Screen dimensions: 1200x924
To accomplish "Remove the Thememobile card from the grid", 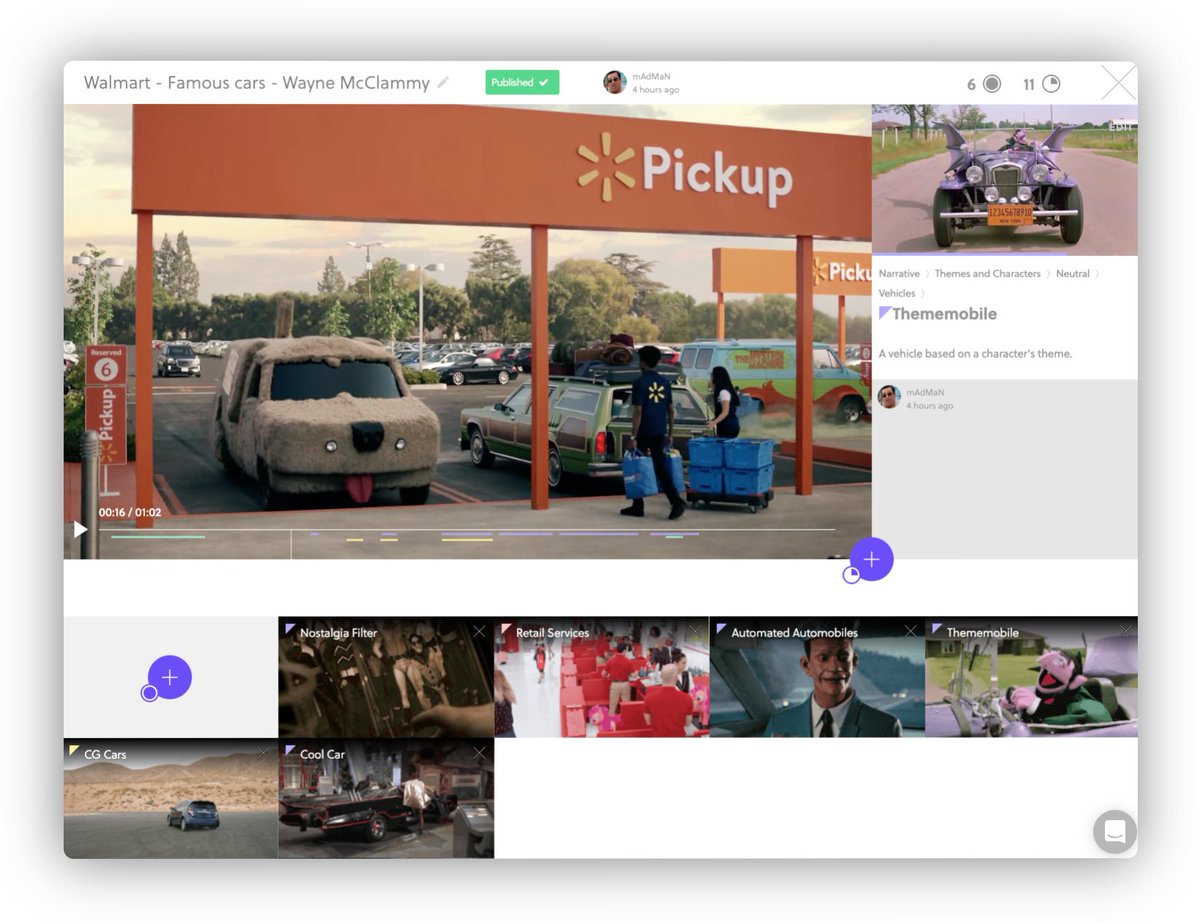I will [1126, 631].
